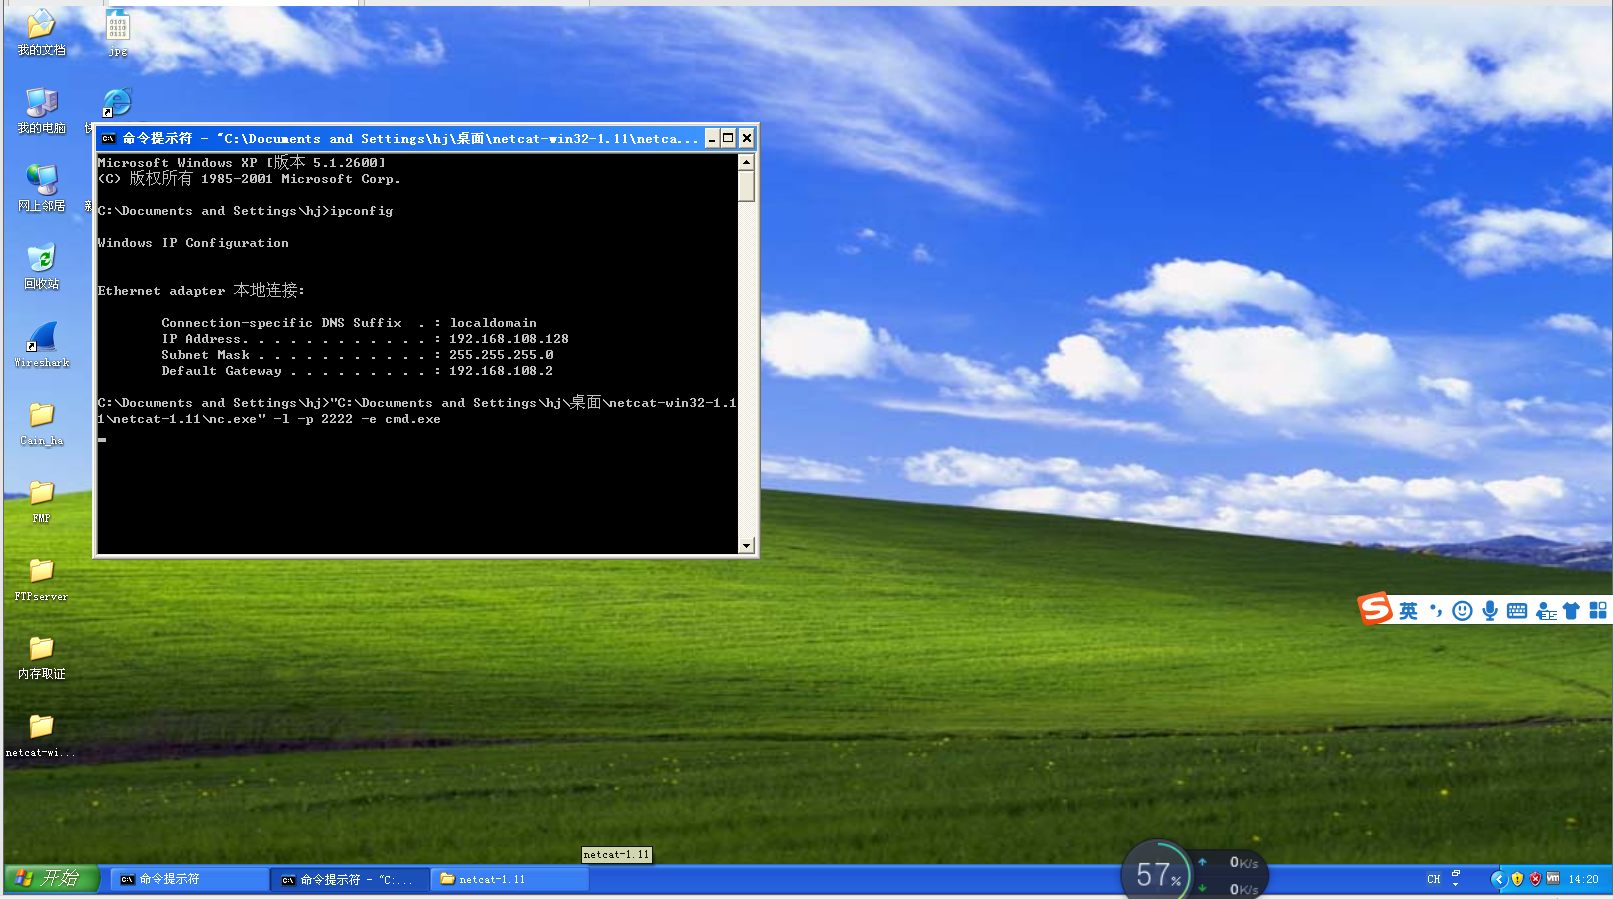
Task: Click the 57% memory usage widget
Action: coord(1157,872)
